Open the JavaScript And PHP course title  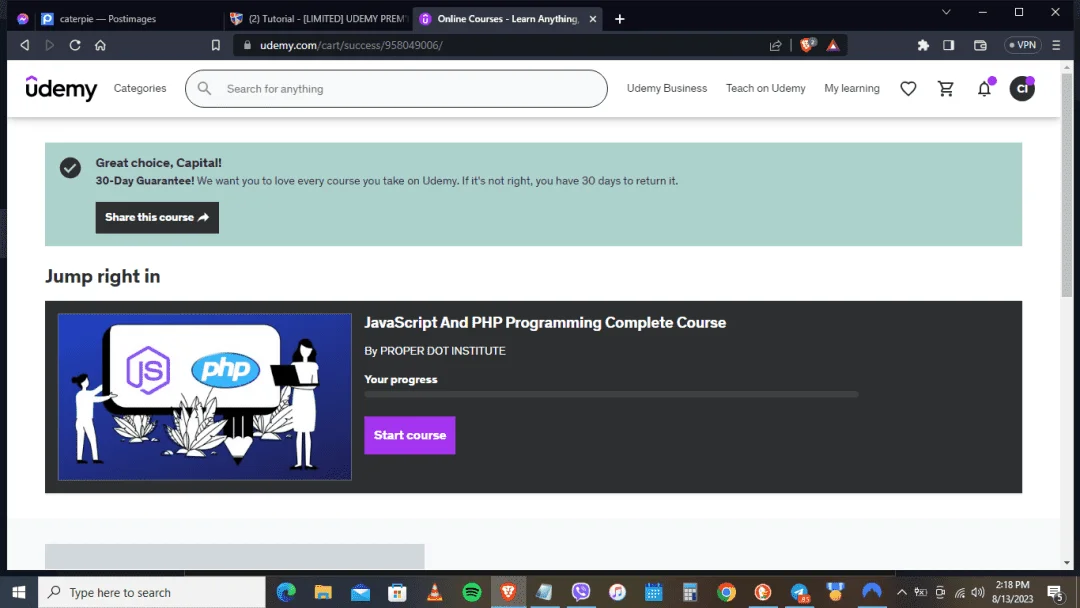(x=545, y=322)
